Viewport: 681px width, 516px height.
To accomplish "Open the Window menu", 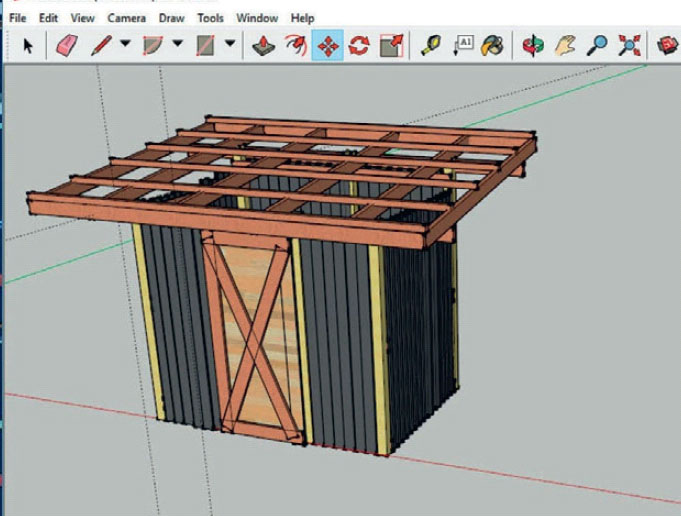I will pos(257,18).
